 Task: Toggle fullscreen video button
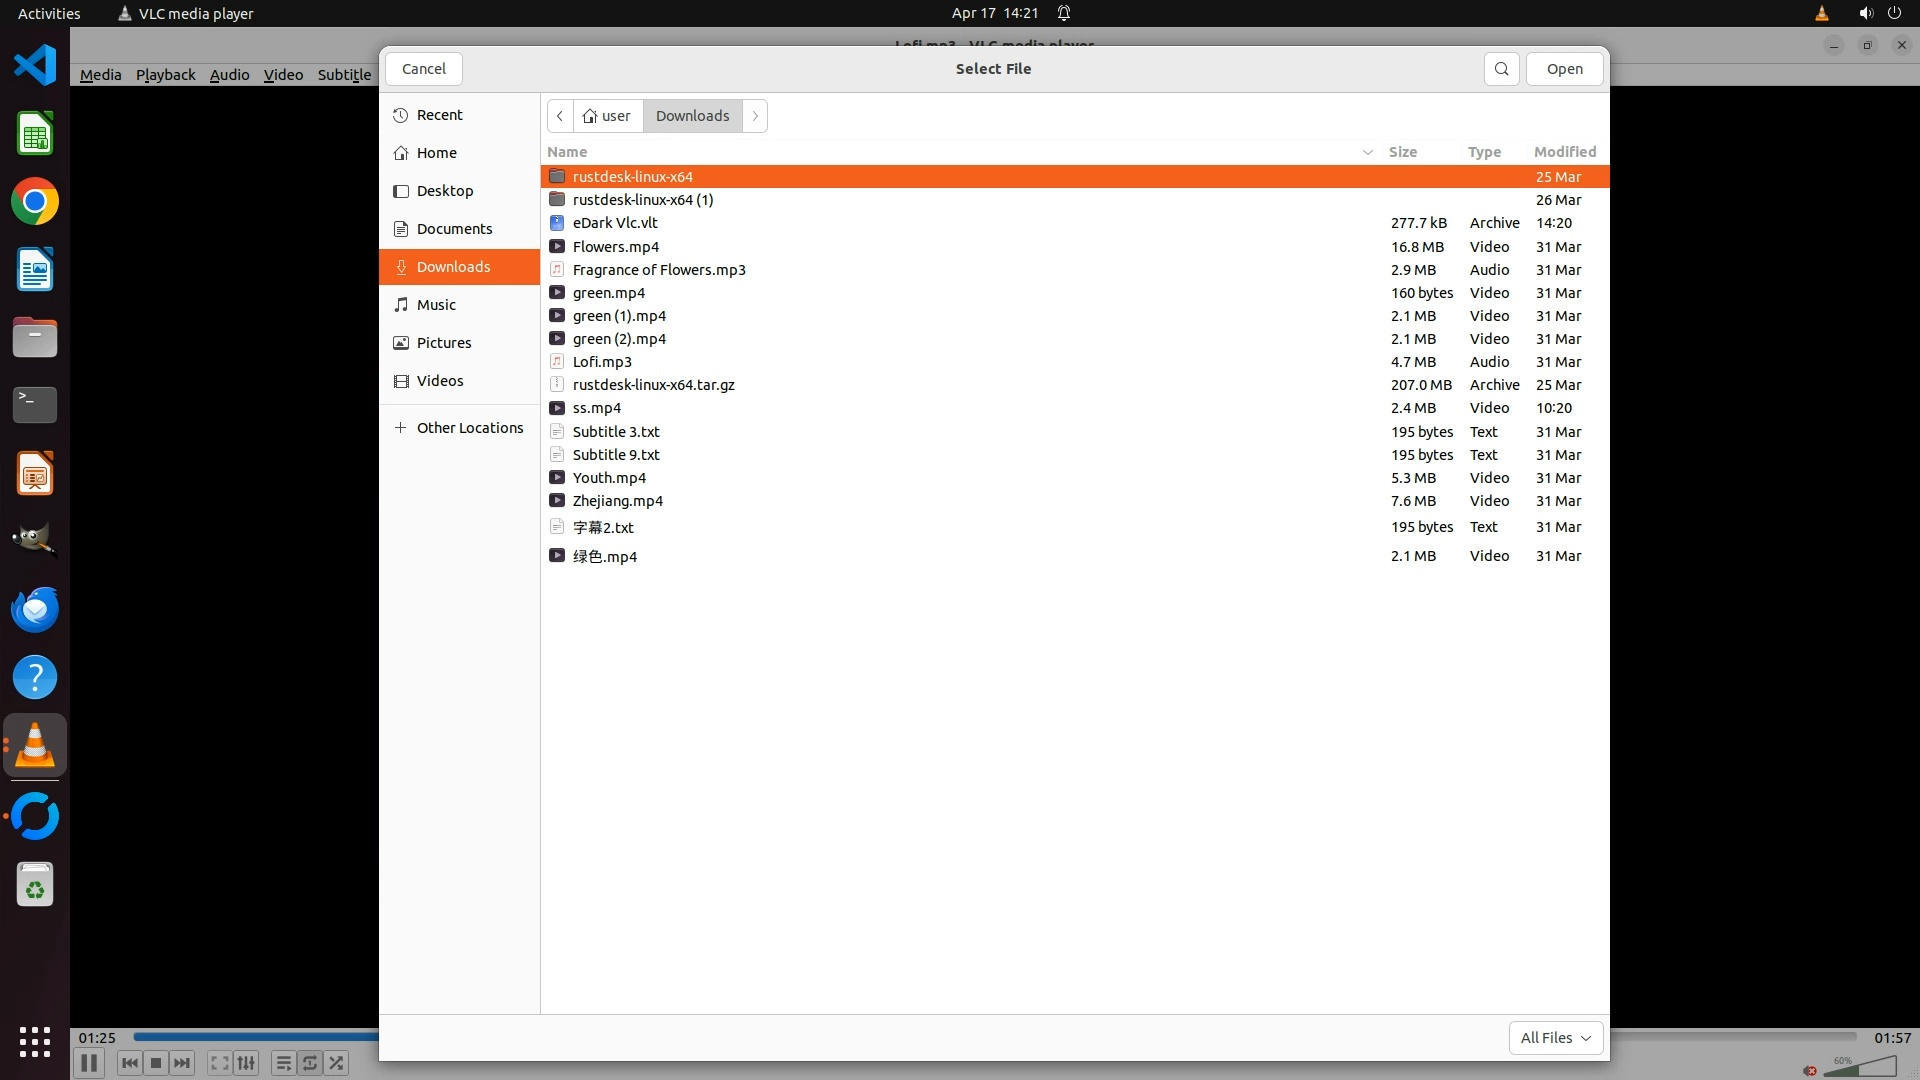219,1063
